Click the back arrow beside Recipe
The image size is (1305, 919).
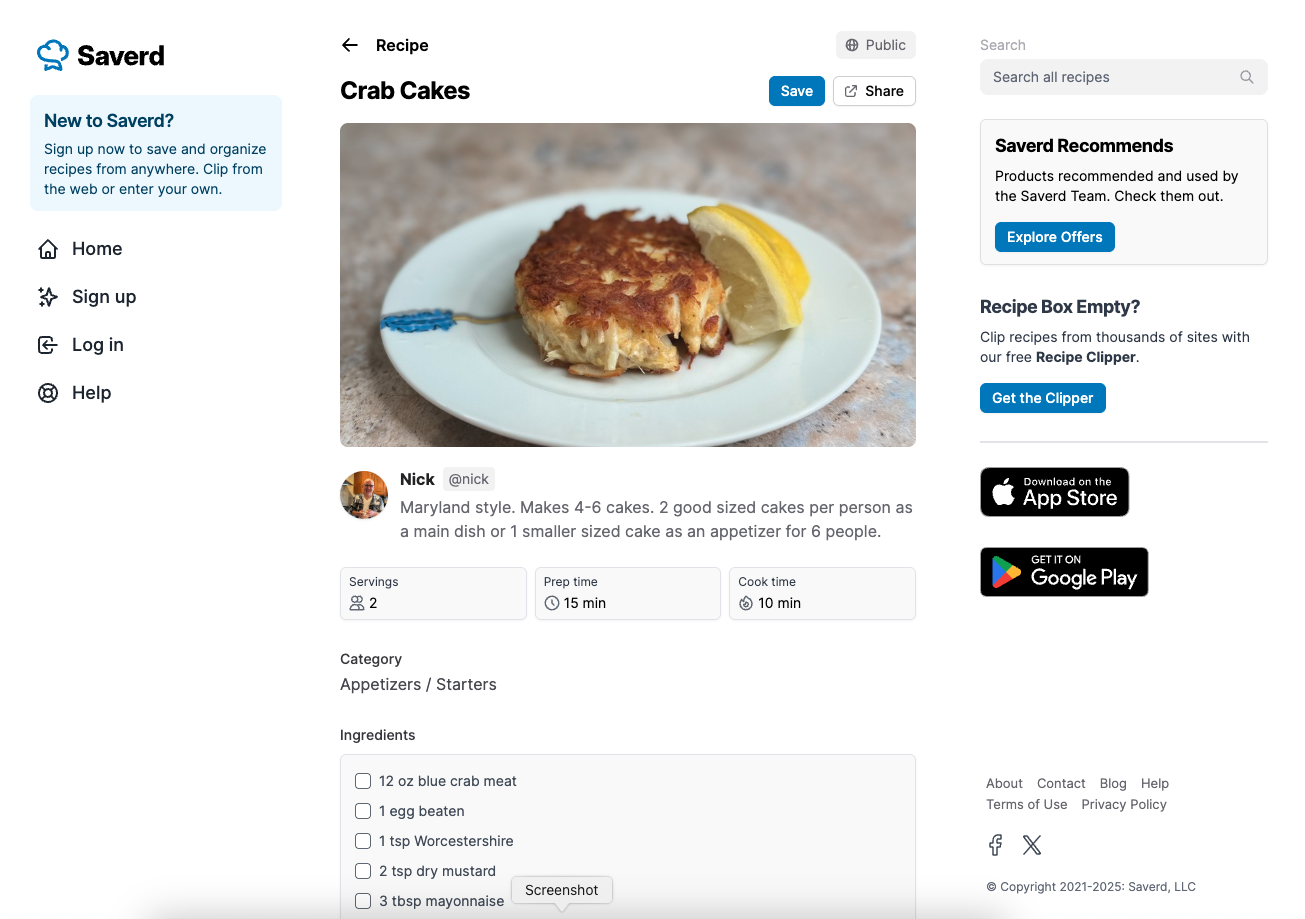click(x=349, y=45)
